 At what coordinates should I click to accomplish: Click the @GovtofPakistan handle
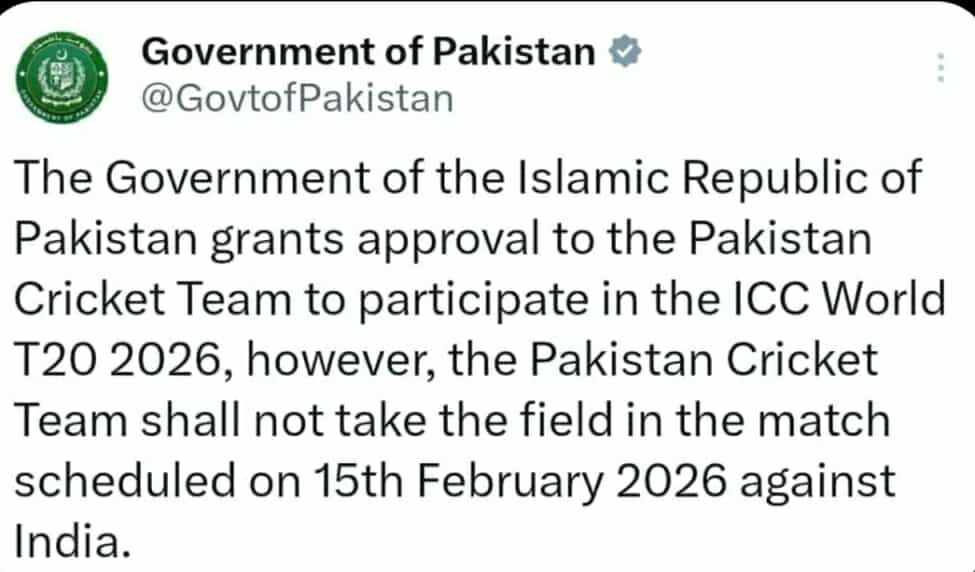pos(298,99)
